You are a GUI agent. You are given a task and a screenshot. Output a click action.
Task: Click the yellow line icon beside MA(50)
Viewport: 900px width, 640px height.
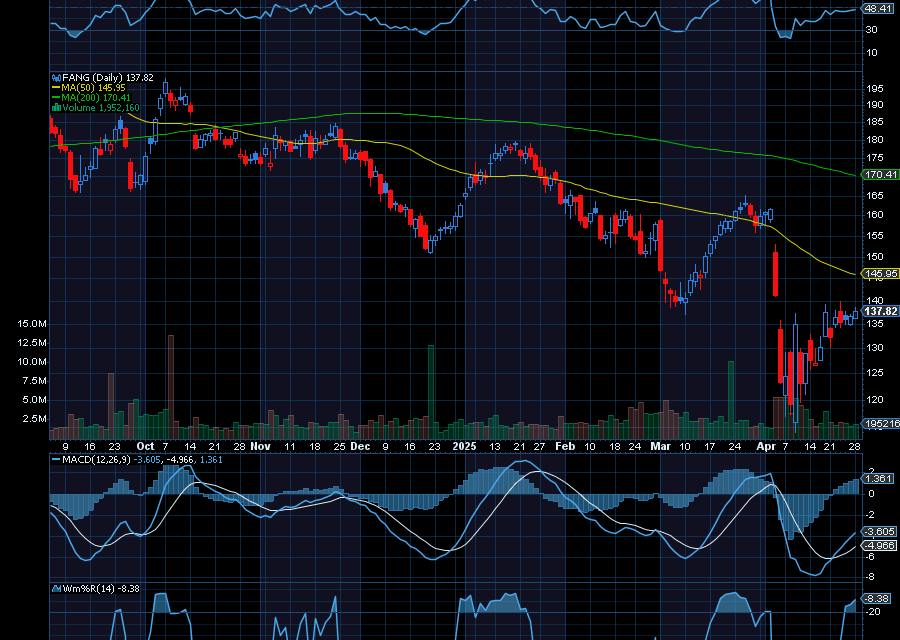tap(56, 88)
